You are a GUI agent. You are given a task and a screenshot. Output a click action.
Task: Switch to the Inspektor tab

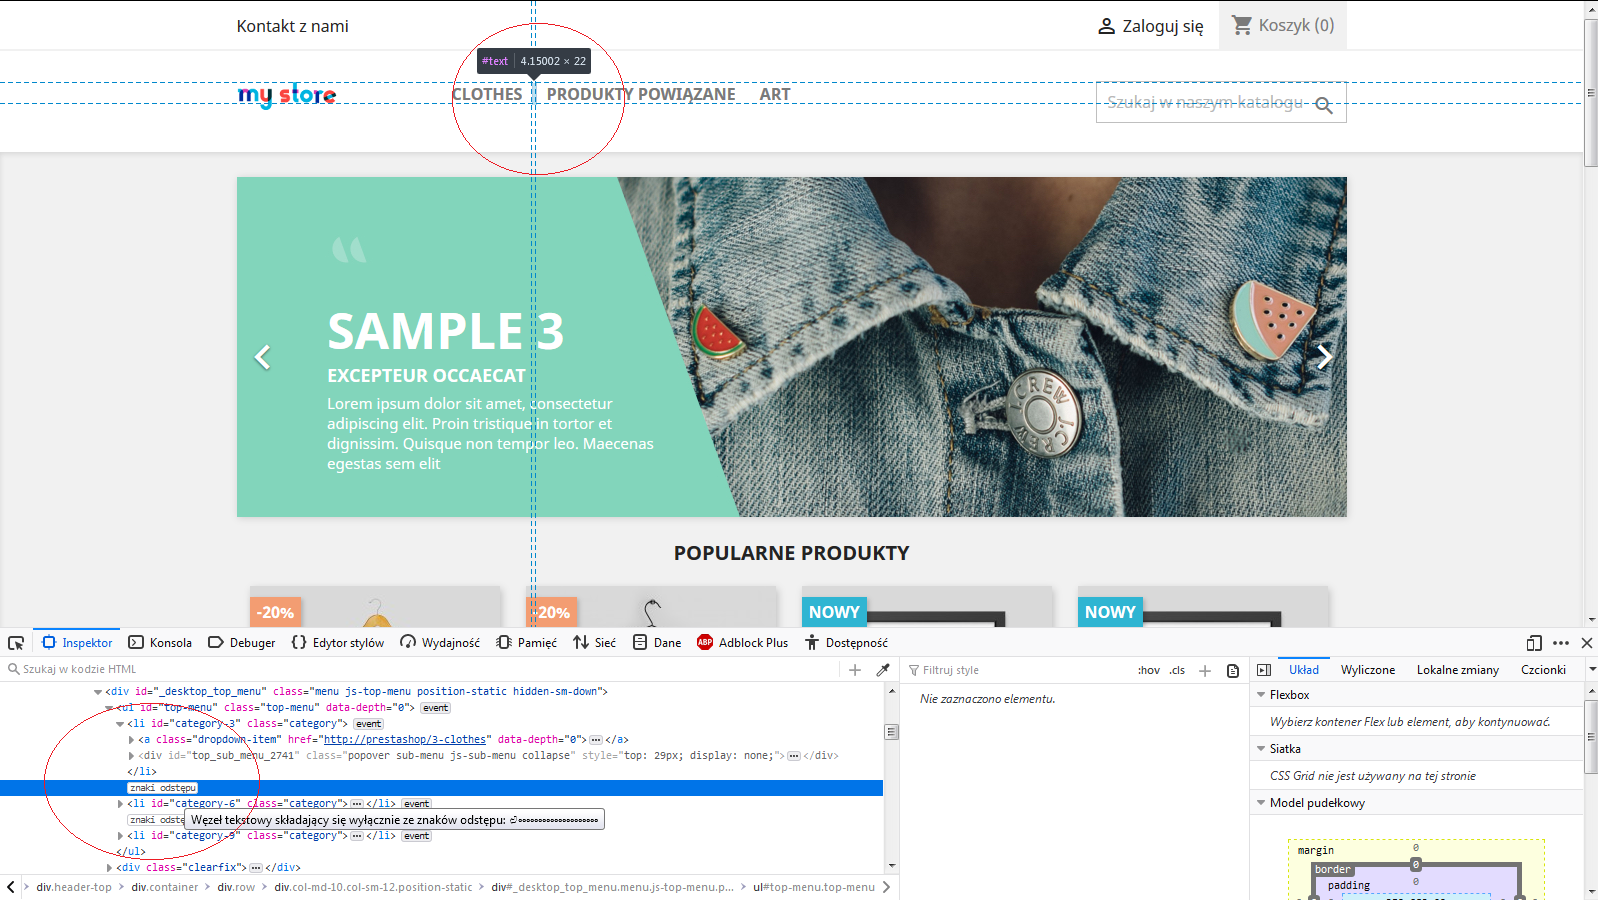coord(77,643)
